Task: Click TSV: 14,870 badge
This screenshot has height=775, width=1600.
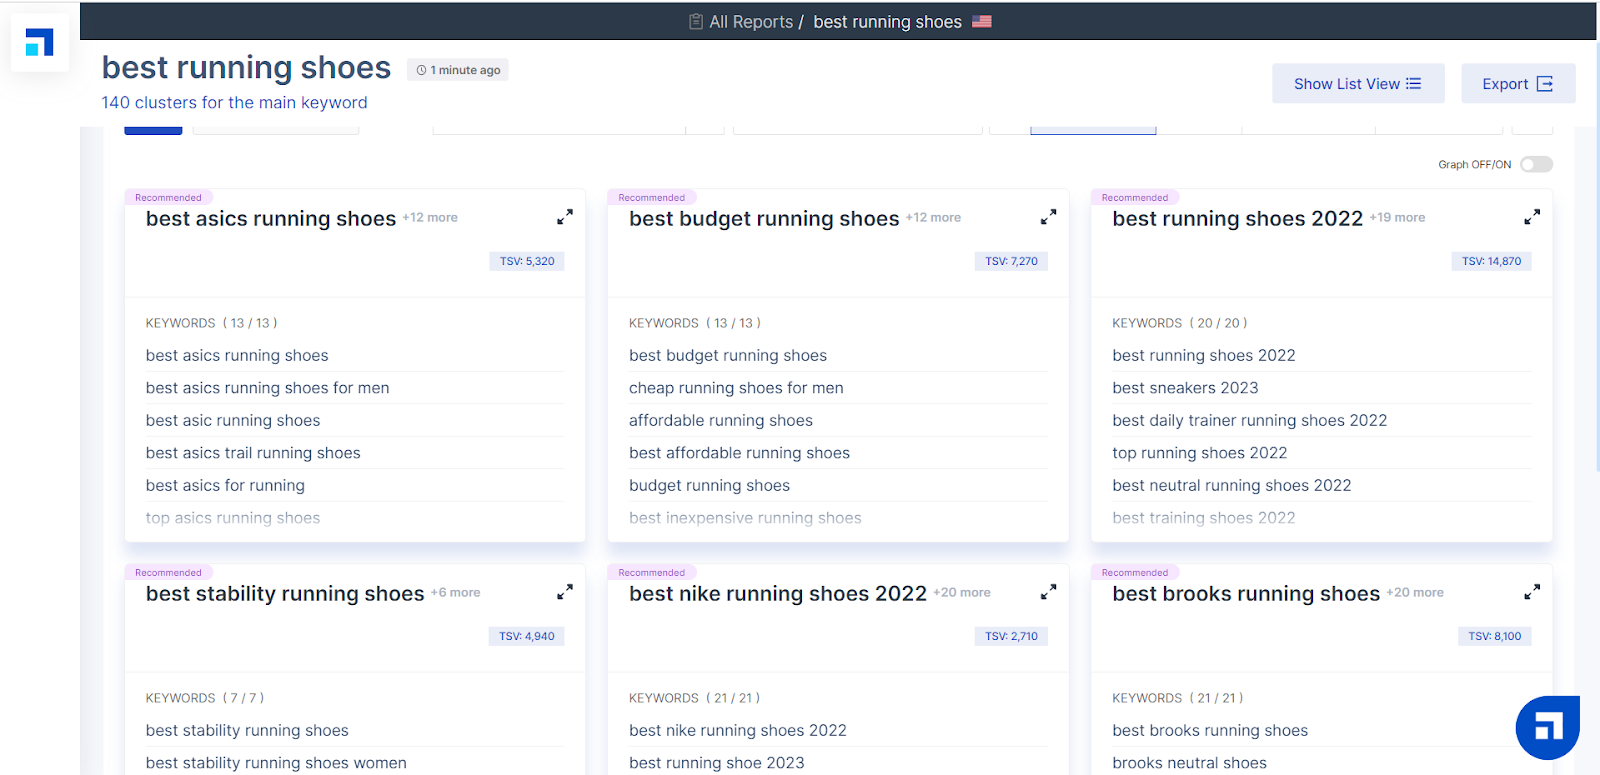Action: pos(1491,261)
